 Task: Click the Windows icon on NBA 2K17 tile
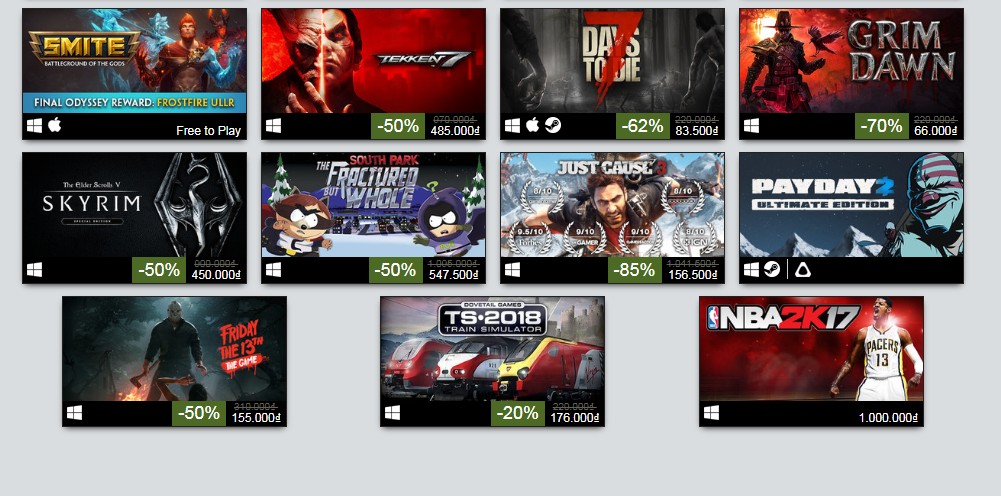point(711,413)
